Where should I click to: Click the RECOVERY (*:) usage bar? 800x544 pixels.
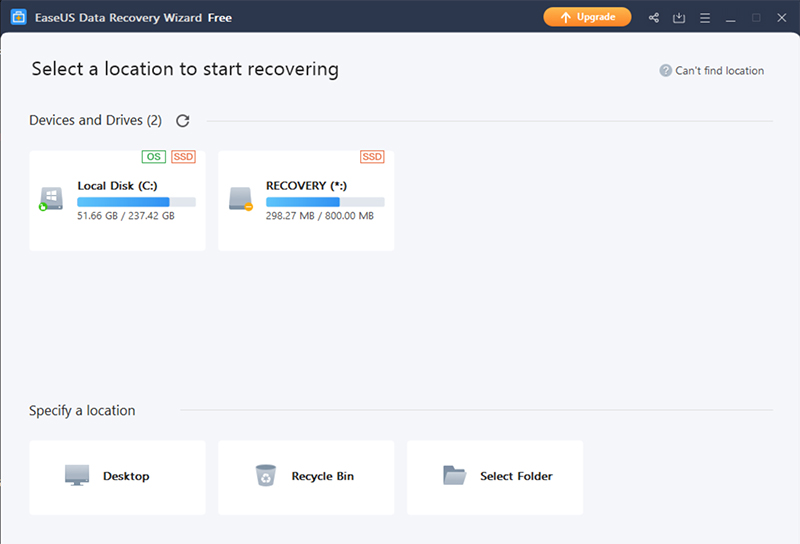point(325,202)
